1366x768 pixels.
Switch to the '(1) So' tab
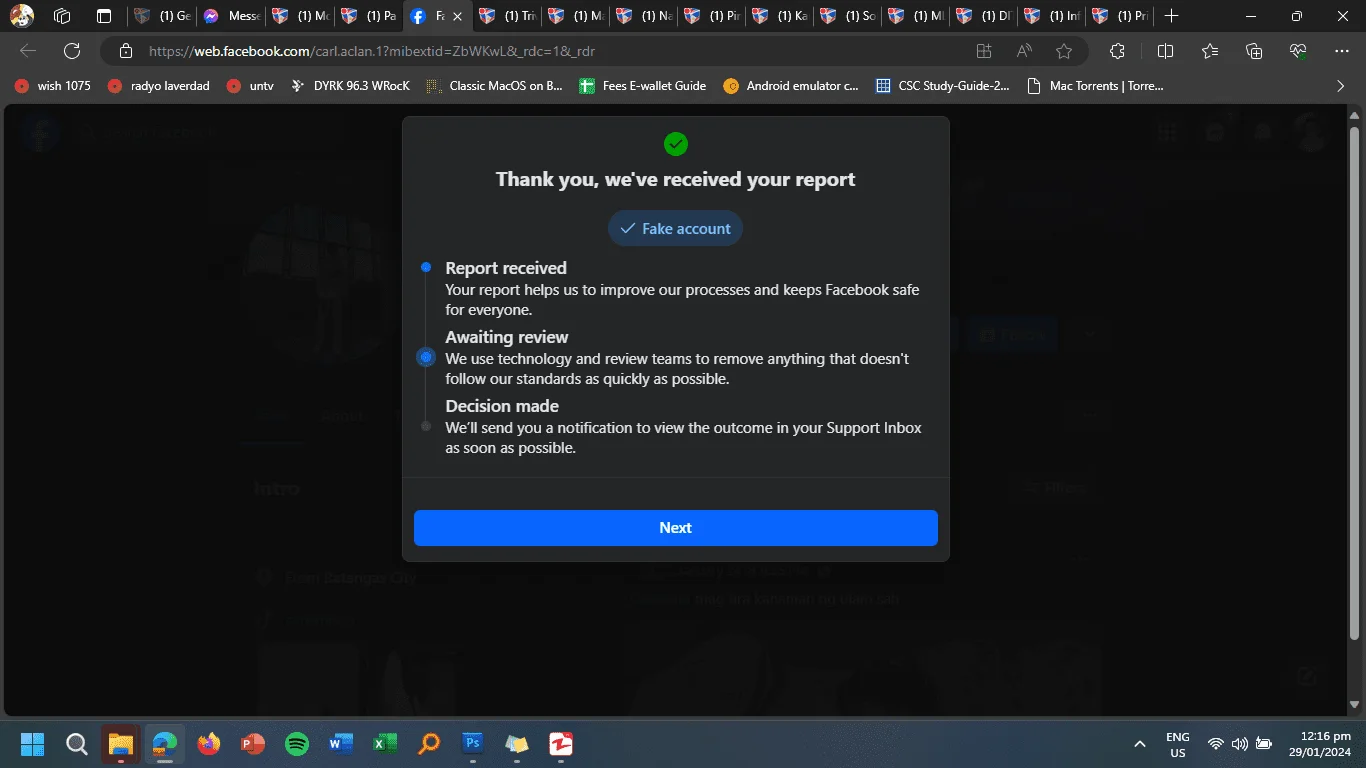tap(849, 16)
